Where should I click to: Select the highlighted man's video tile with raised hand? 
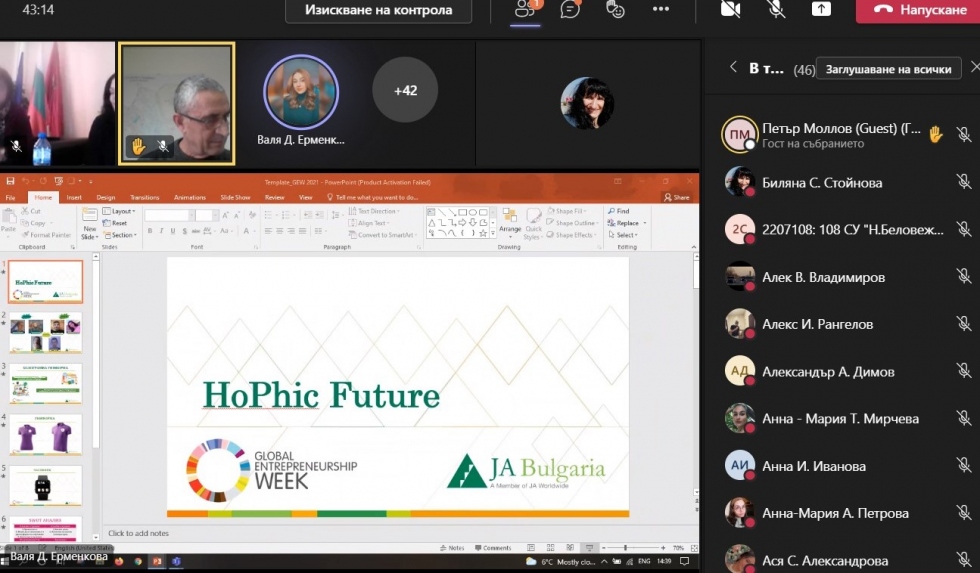click(177, 103)
